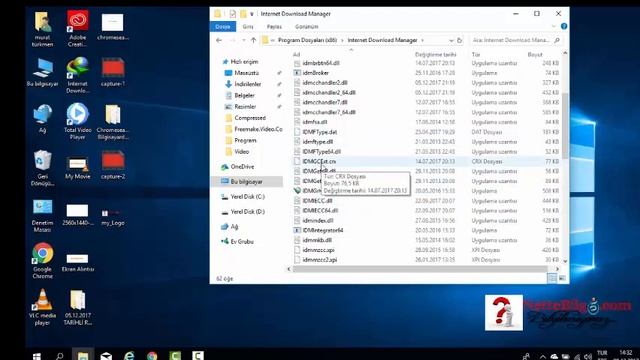Open address bar history dropdown arrow

click(451, 40)
